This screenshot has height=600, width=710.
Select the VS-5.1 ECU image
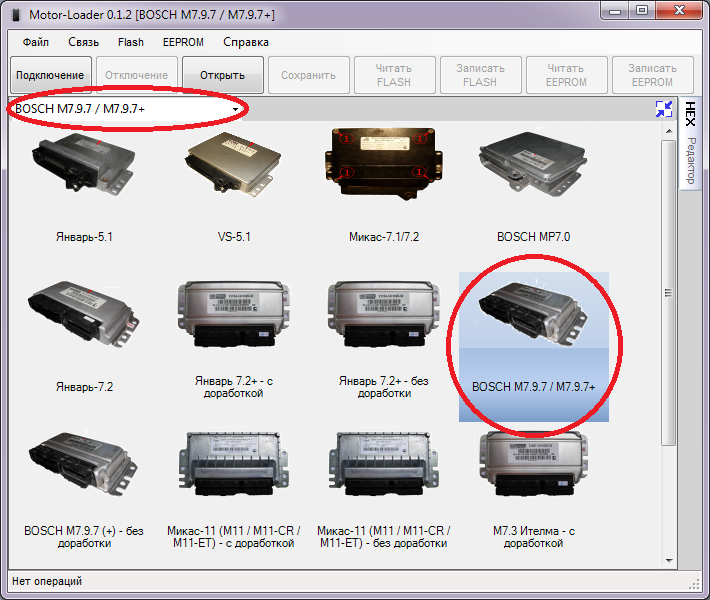pyautogui.click(x=233, y=164)
